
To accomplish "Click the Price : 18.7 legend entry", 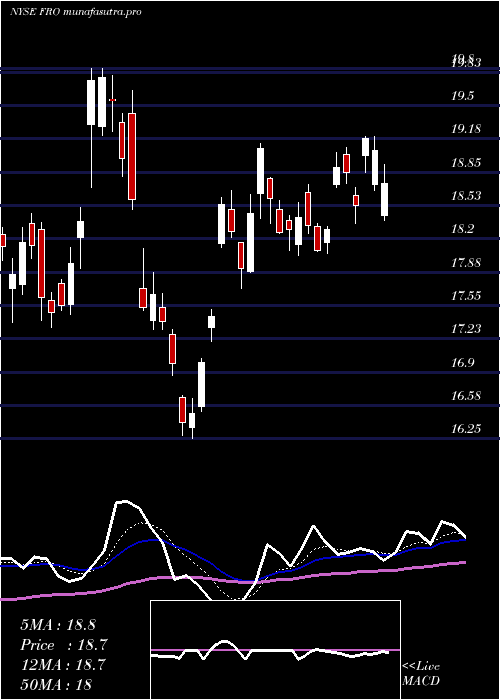I will pos(64,645).
